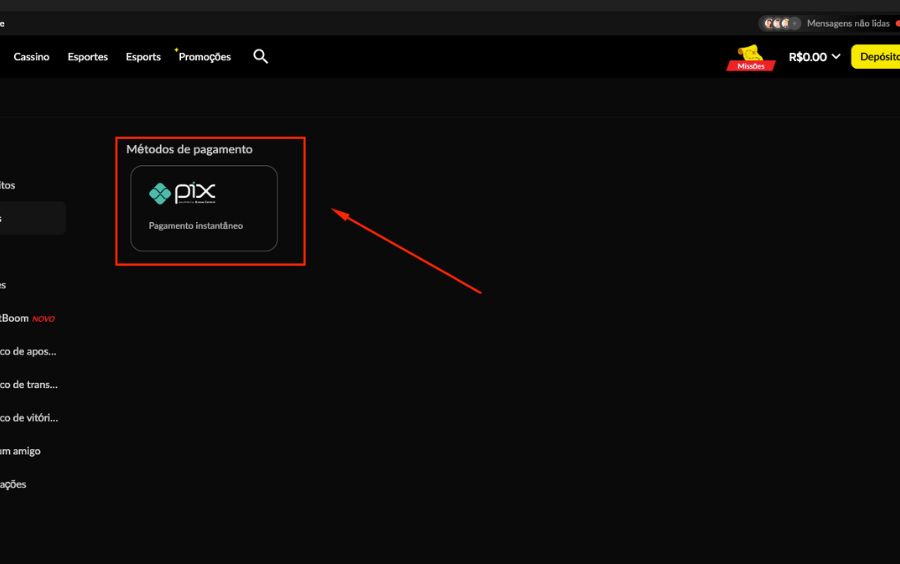900x564 pixels.
Task: Click the Pix logo
Action: pyautogui.click(x=182, y=193)
